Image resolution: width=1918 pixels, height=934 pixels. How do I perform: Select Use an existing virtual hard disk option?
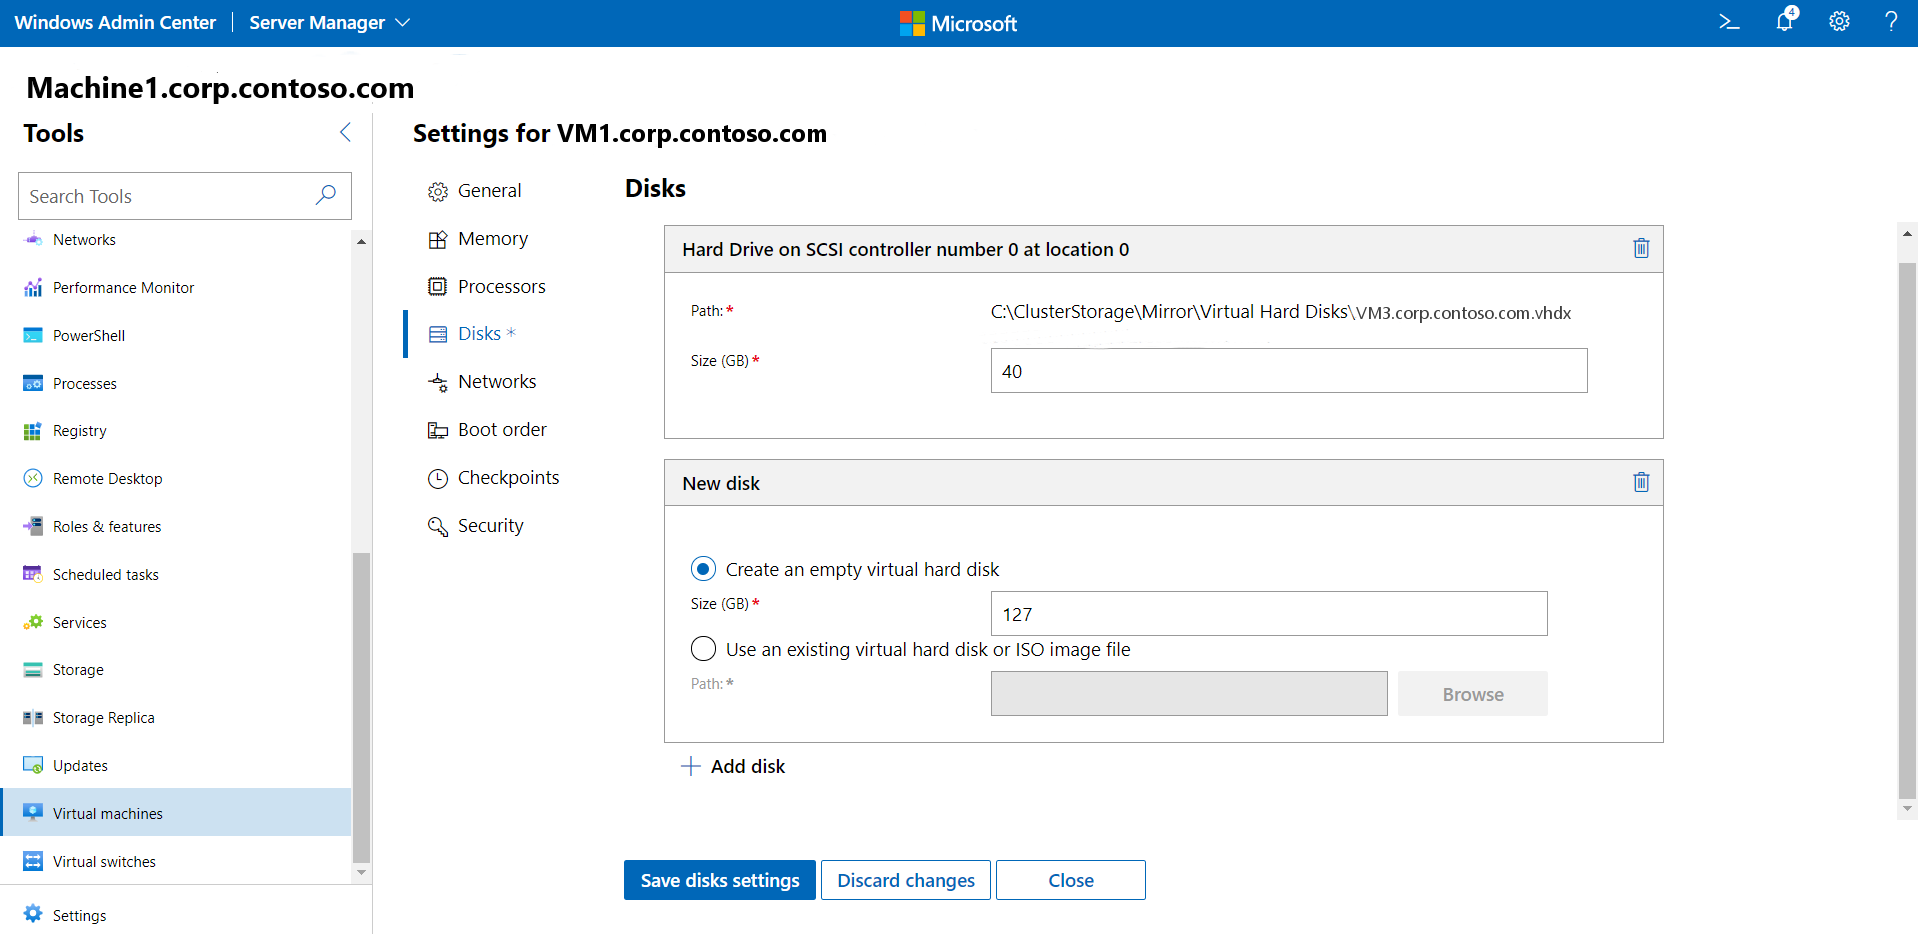click(x=703, y=649)
